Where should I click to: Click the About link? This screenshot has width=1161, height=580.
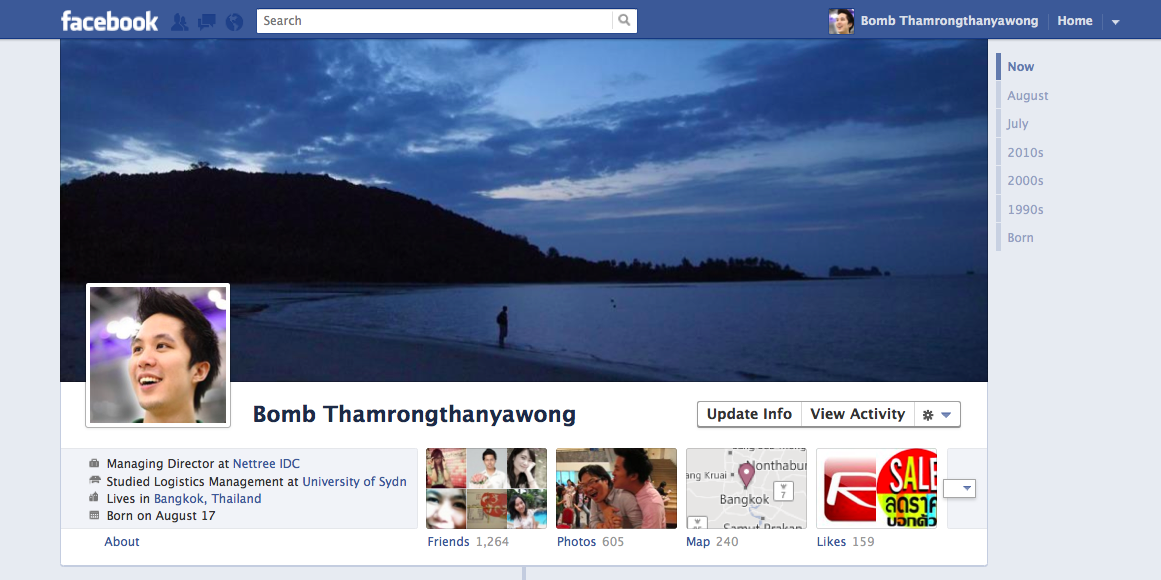tap(121, 541)
